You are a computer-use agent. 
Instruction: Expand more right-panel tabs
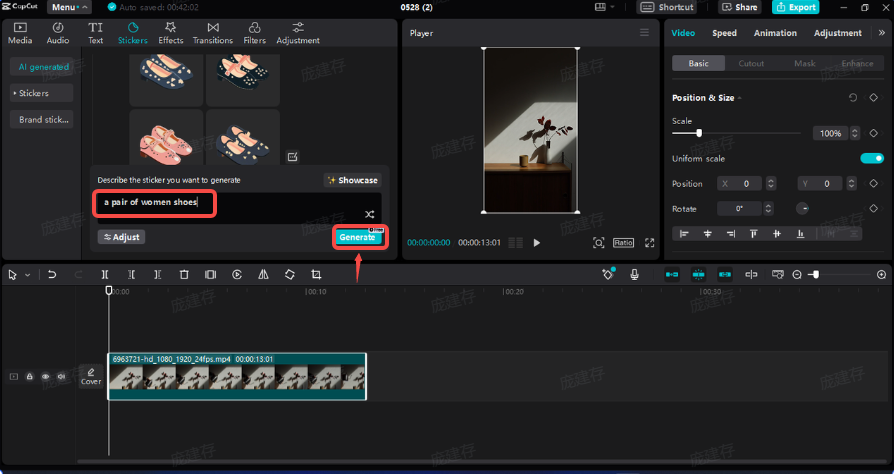click(882, 33)
